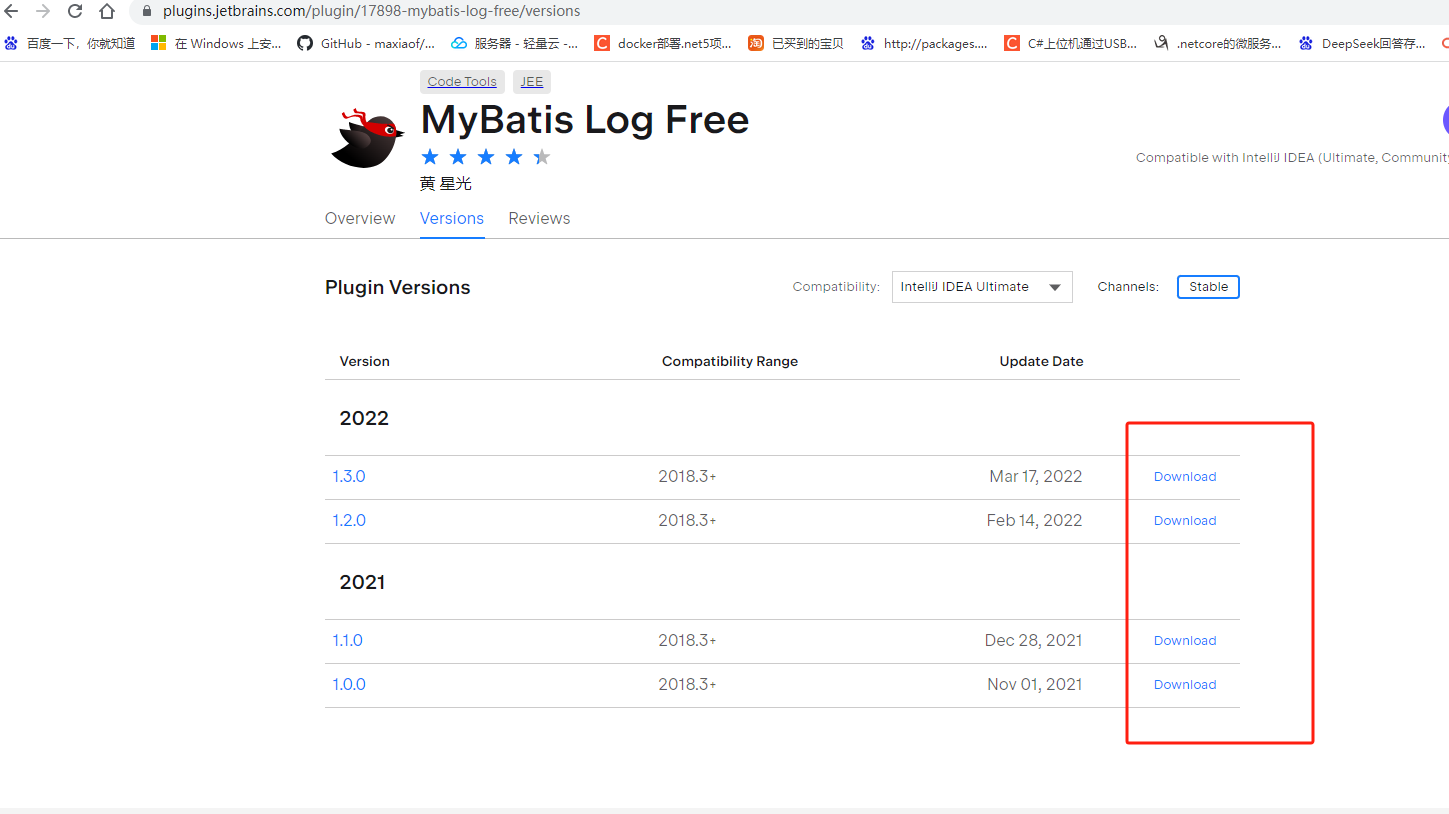Switch to the Reviews tab
This screenshot has height=814, width=1449.
[x=539, y=218]
